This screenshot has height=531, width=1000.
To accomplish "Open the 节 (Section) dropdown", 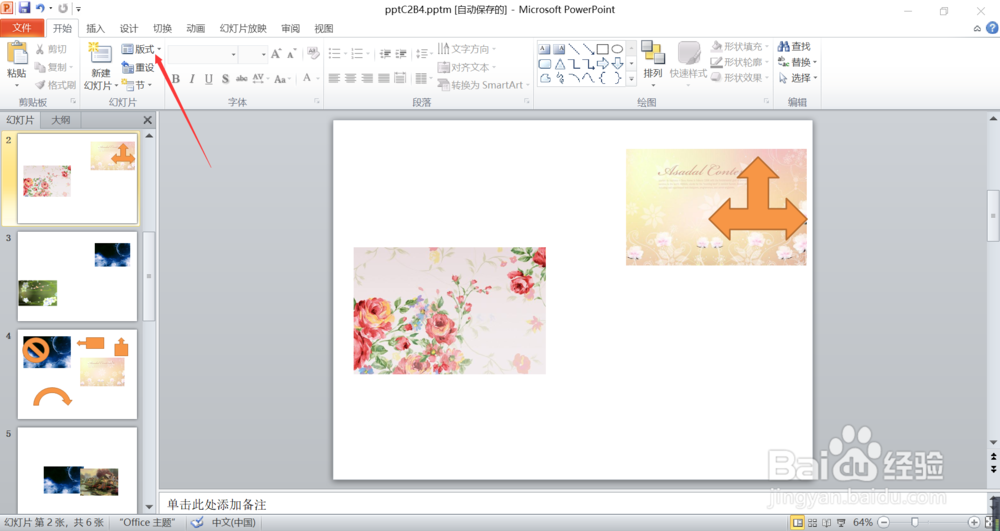I will point(137,85).
